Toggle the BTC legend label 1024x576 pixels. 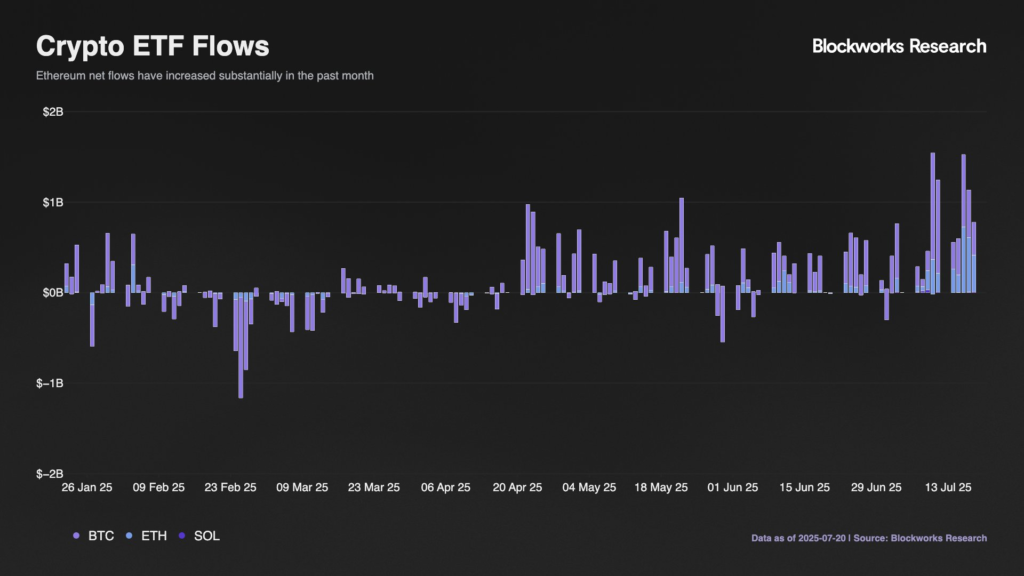99,536
